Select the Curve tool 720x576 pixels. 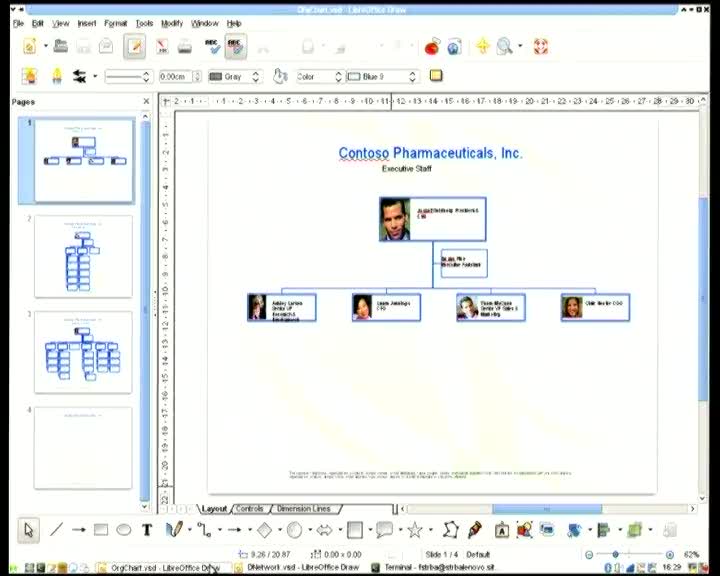click(x=174, y=530)
